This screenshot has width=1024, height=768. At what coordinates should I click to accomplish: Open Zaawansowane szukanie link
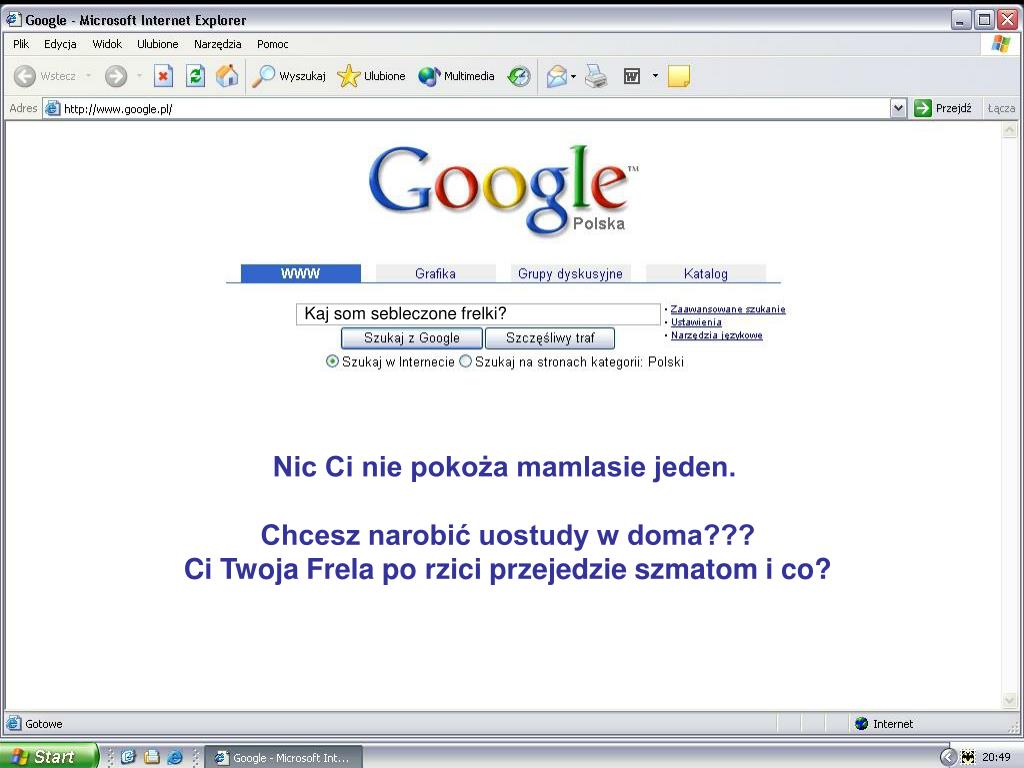728,309
